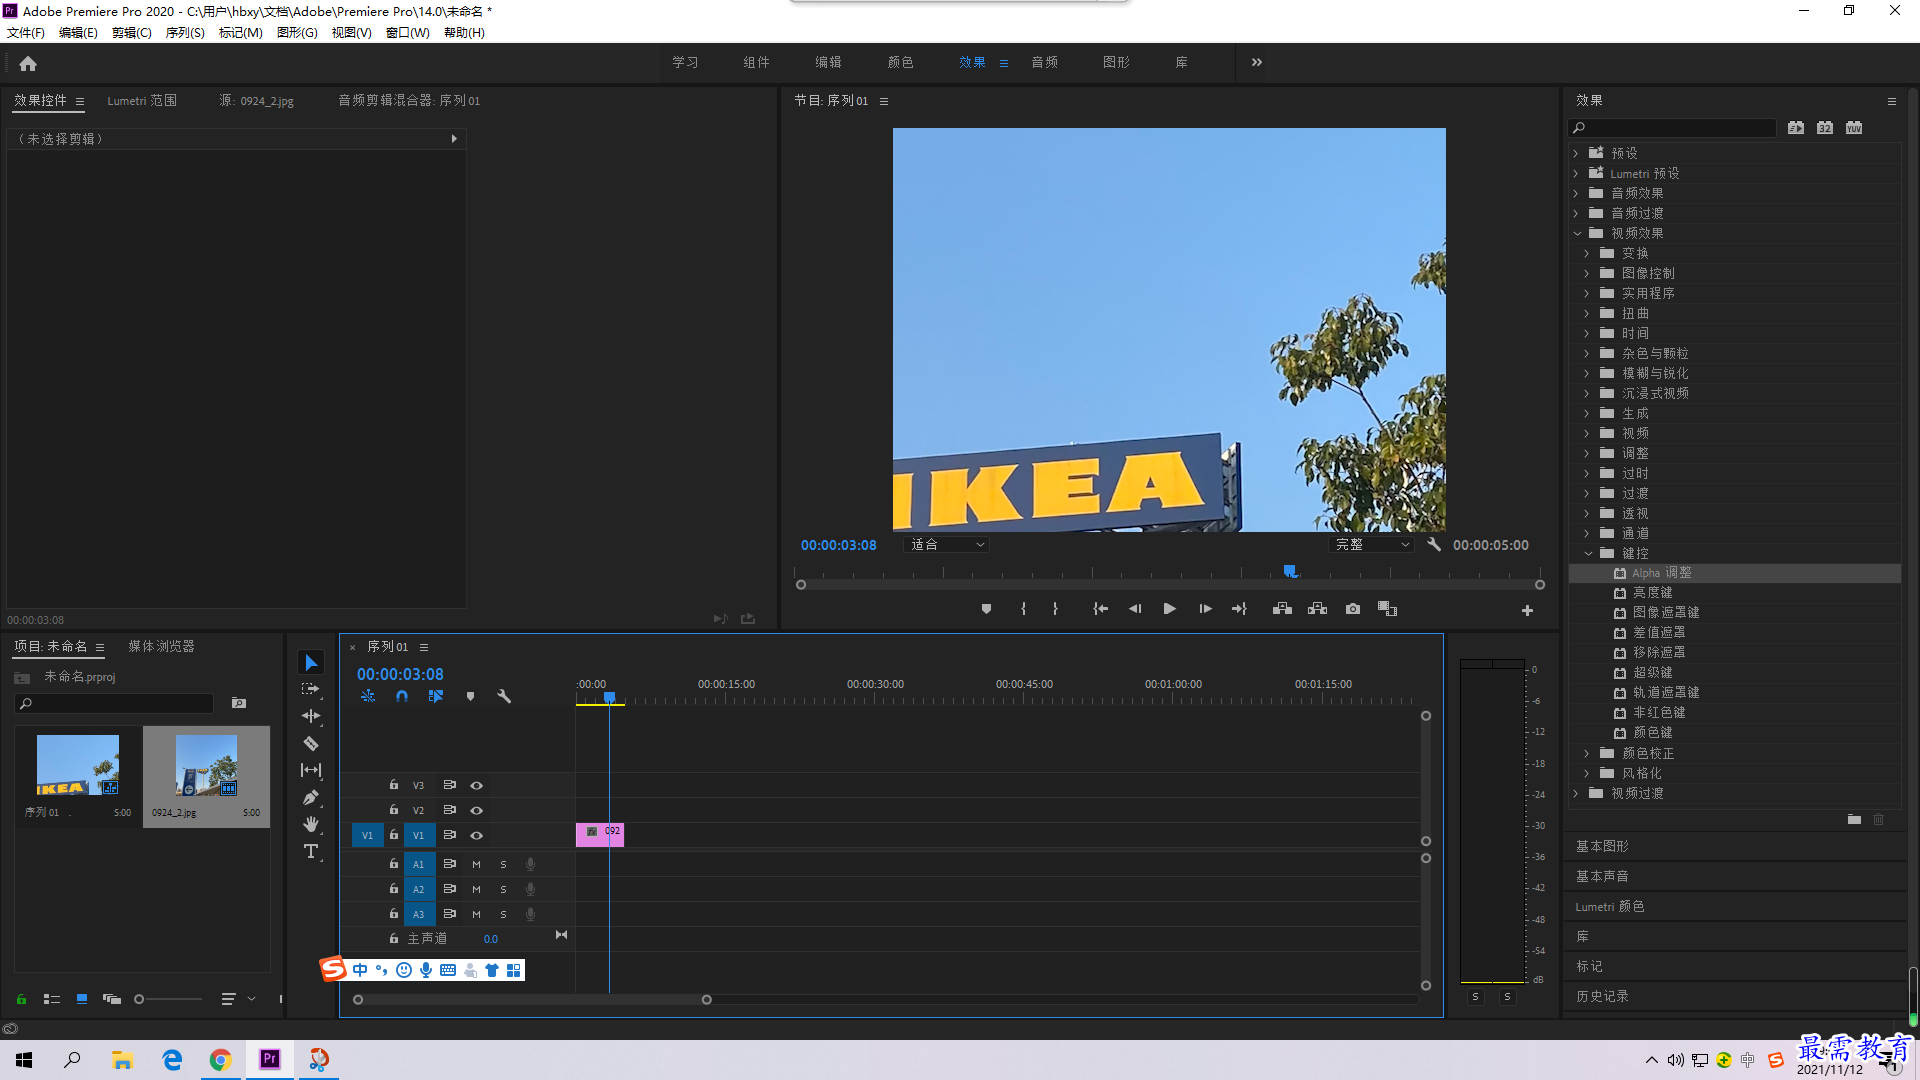Select the Ripple Edit tool
Viewport: 1920px width, 1080px height.
[311, 716]
